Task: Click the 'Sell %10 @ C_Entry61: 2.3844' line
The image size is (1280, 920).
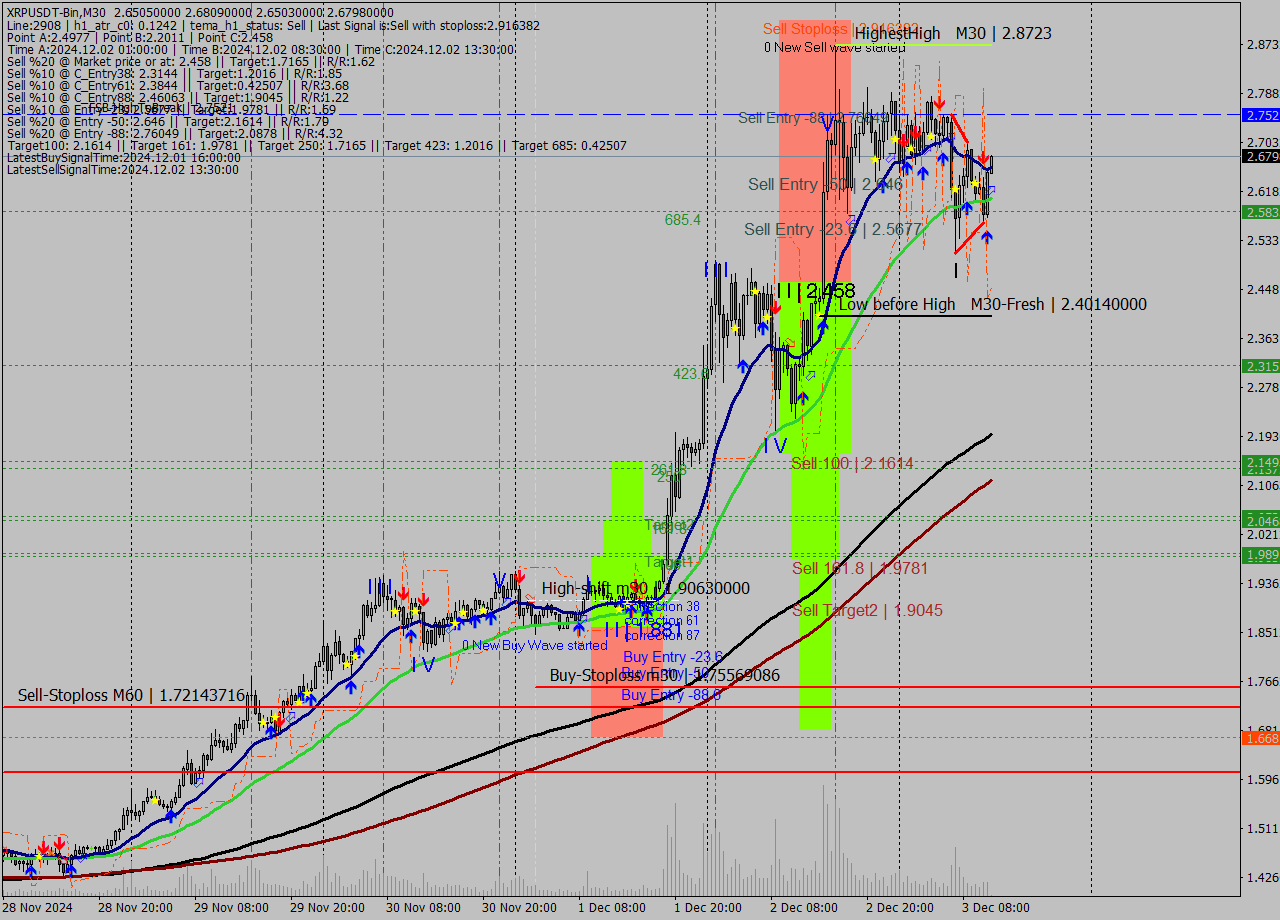Action: pyautogui.click(x=178, y=85)
